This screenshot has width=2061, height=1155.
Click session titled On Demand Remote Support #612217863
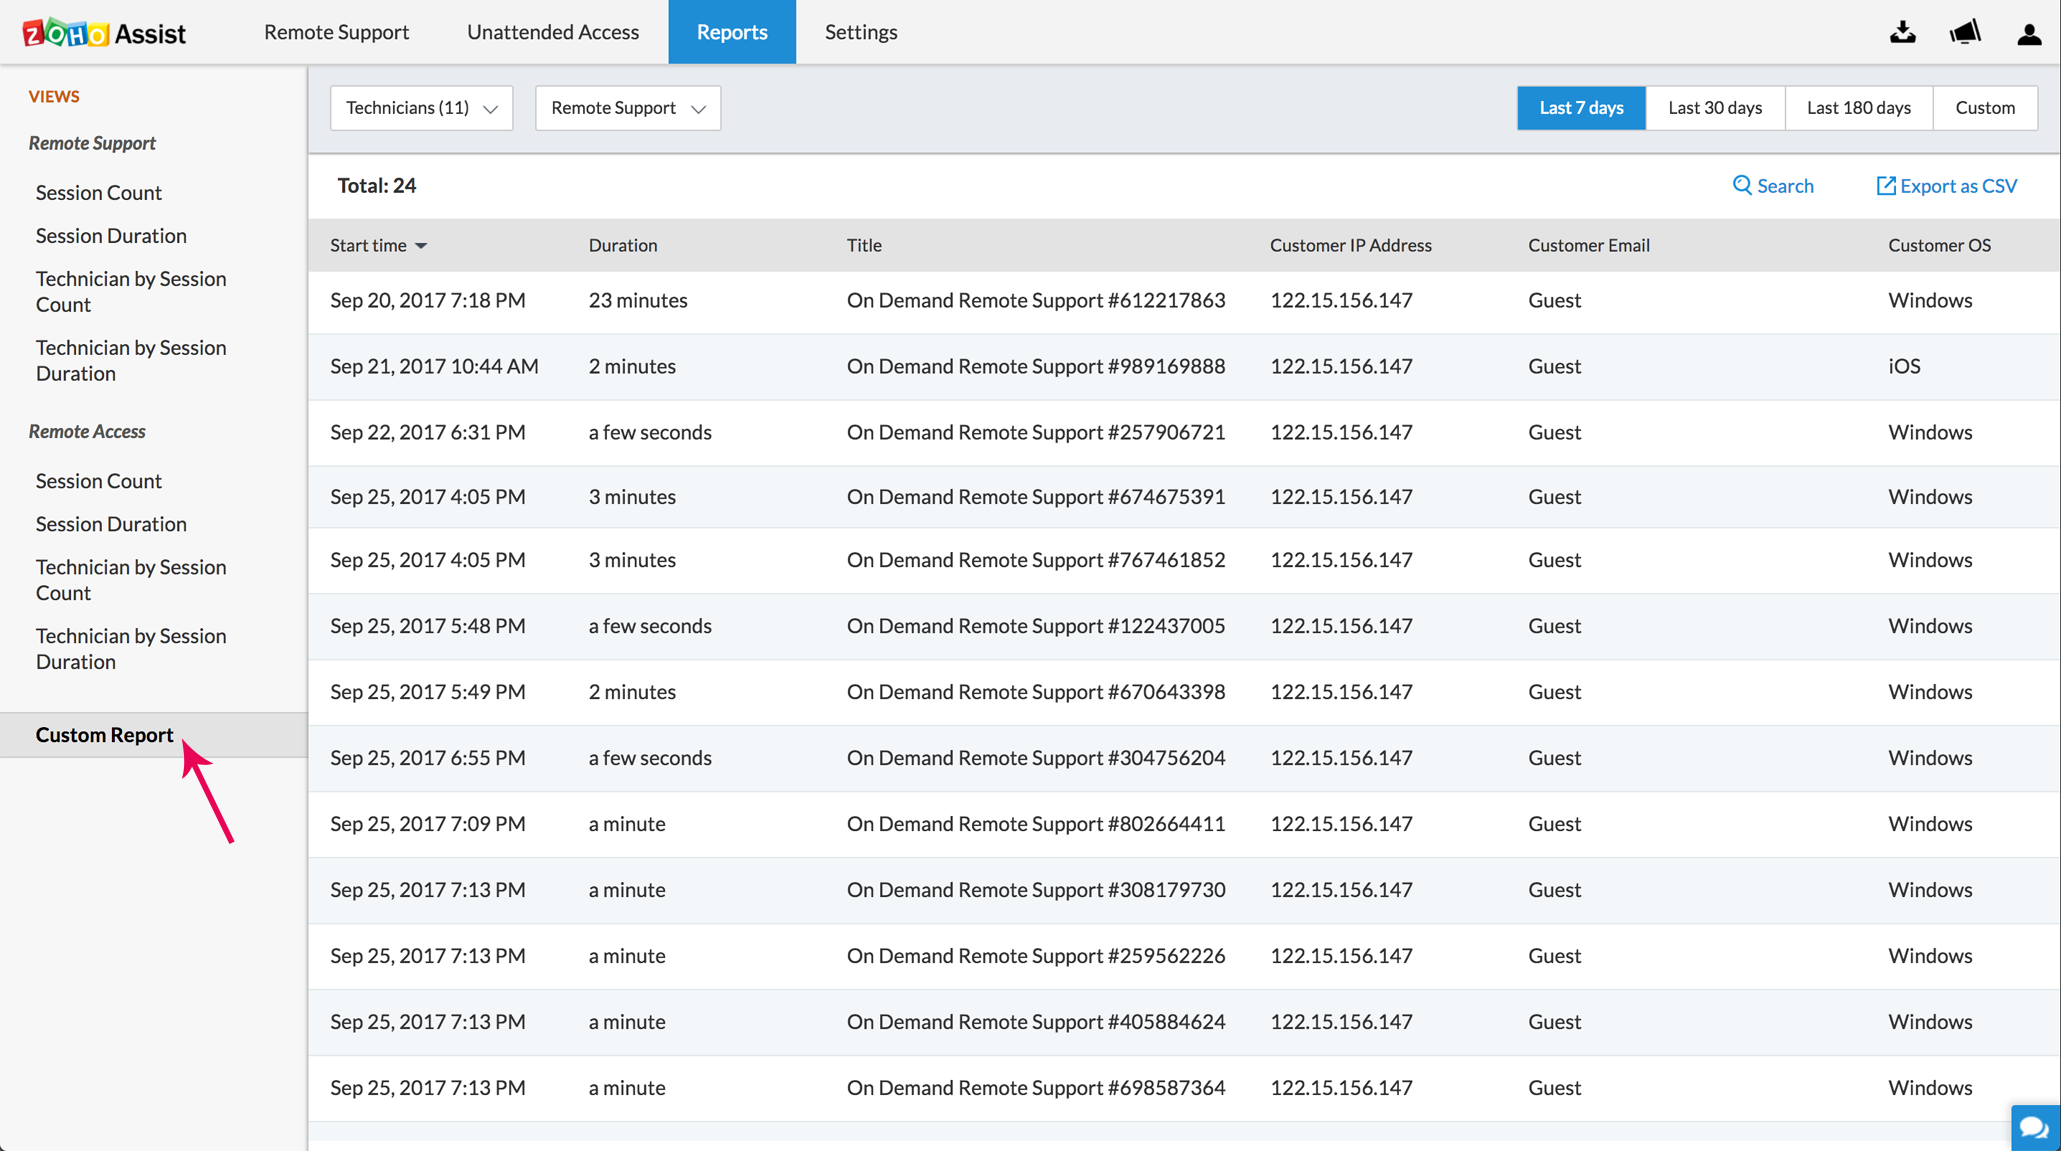(1036, 299)
